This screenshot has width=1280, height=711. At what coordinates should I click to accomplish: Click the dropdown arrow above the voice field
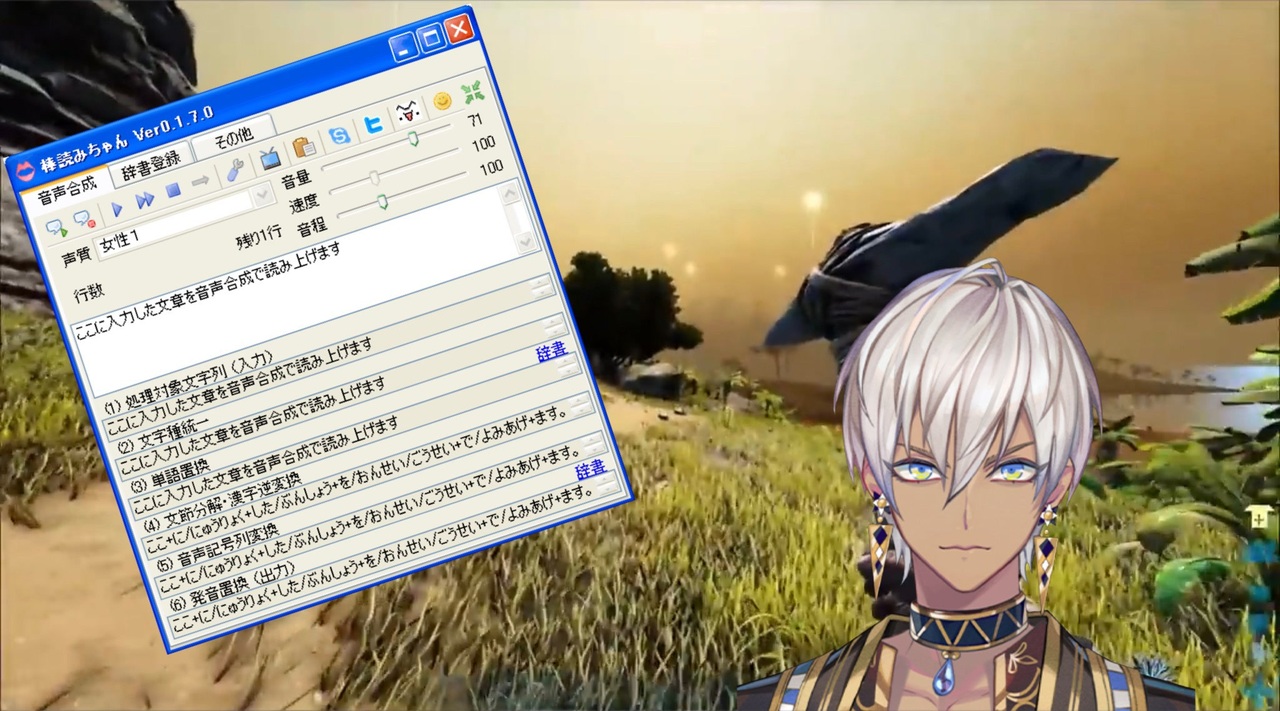click(264, 196)
